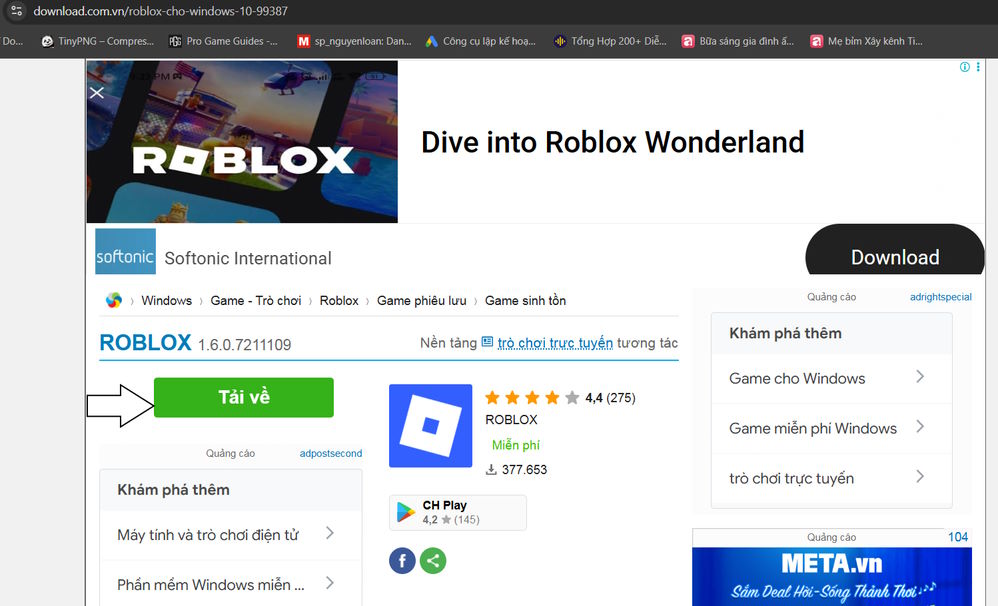The width and height of the screenshot is (998, 606).
Task: Click the Softonic International advertiser name
Action: [248, 258]
